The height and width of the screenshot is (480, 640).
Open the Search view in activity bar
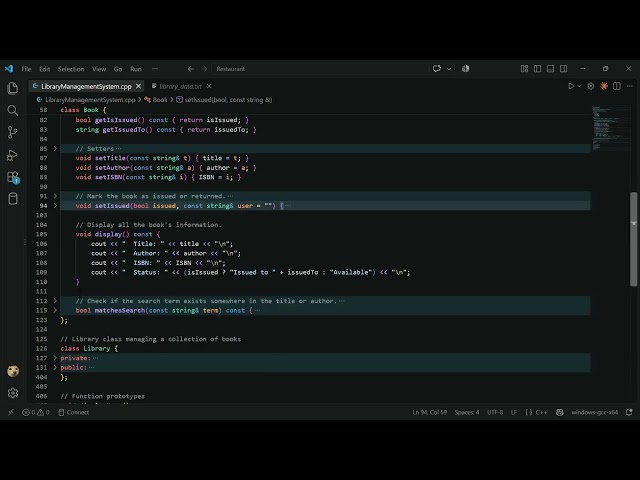(13, 110)
